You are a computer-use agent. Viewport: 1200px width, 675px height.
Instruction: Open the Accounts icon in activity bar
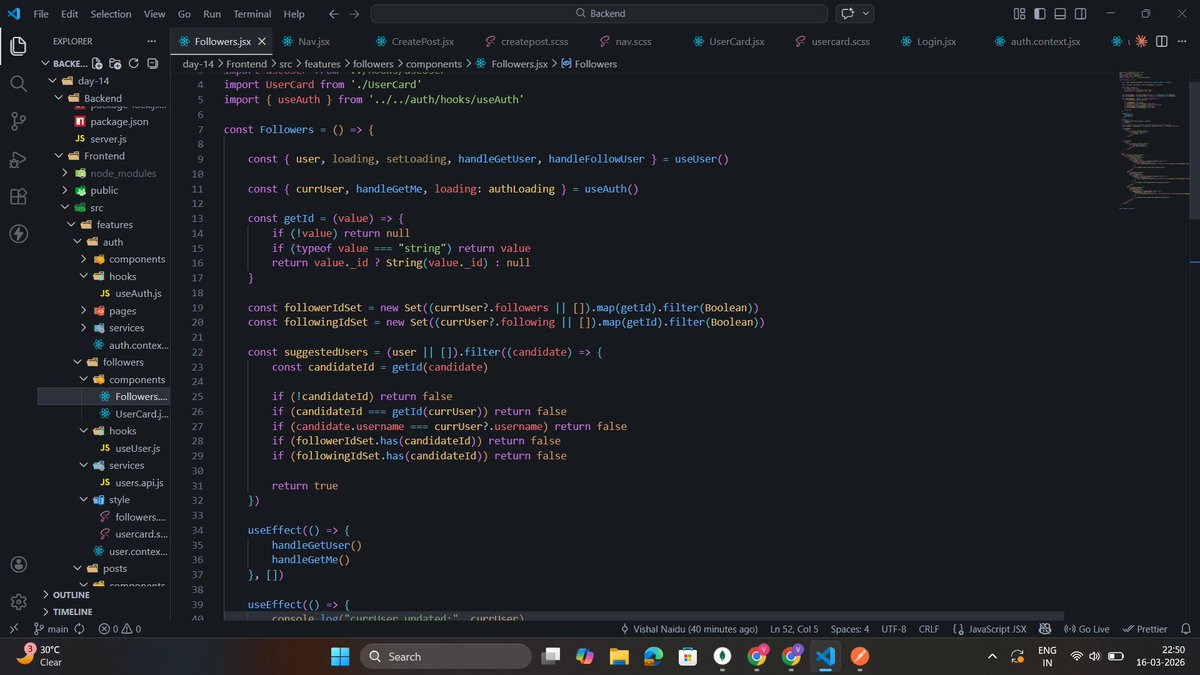tap(18, 564)
